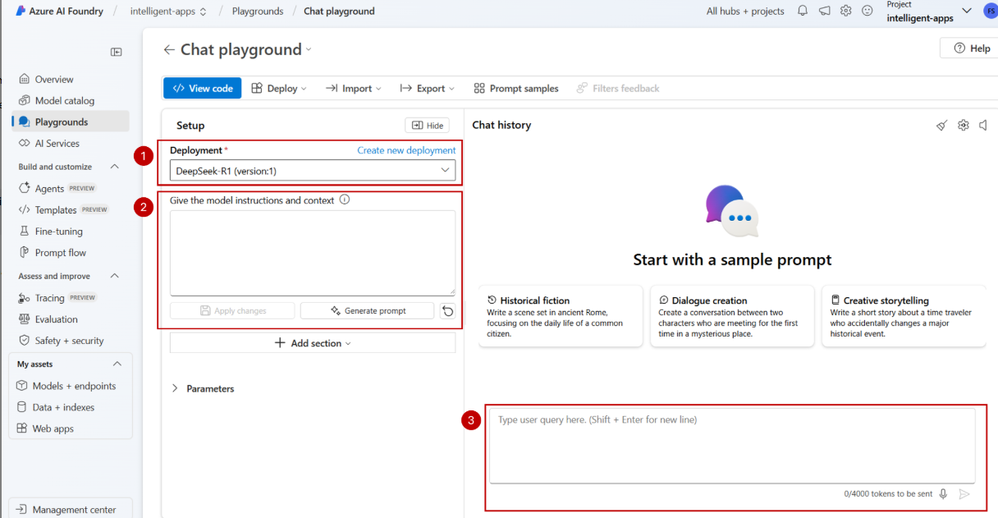Click View code button

pos(202,88)
